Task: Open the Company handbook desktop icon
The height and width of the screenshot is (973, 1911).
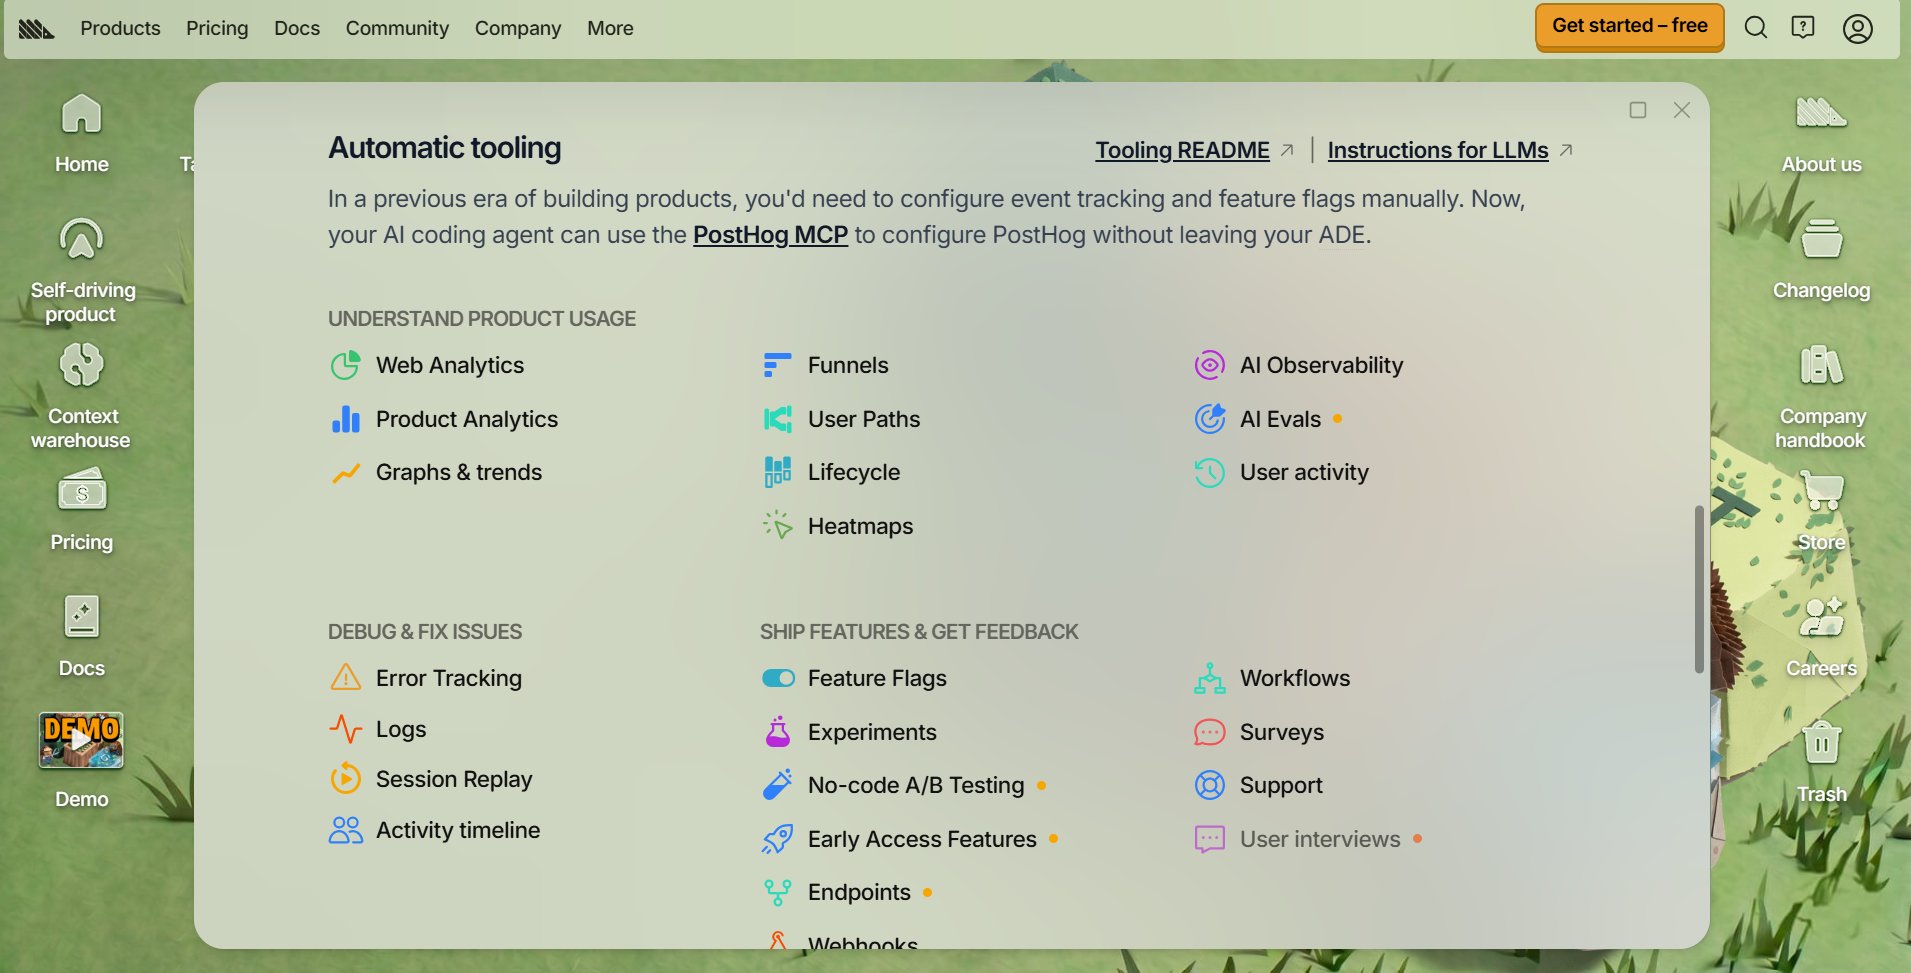Action: (1821, 396)
